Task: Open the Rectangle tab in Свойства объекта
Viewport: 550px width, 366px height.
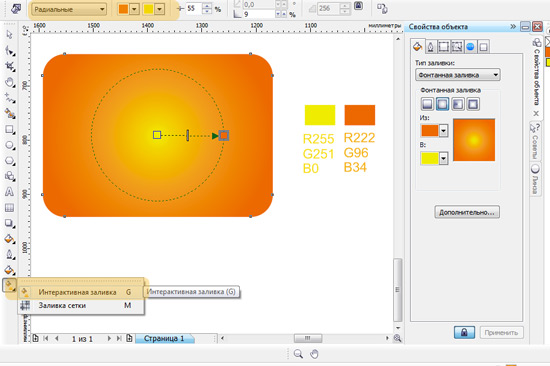Action: coord(443,47)
